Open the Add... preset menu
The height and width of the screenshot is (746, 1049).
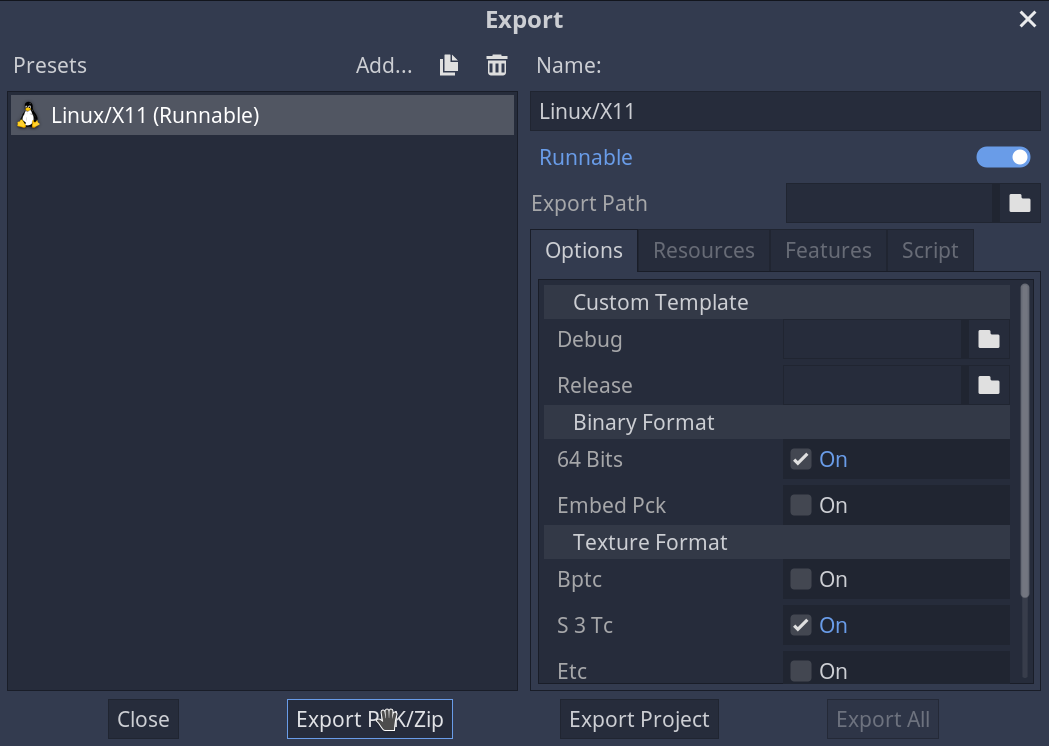pos(384,65)
